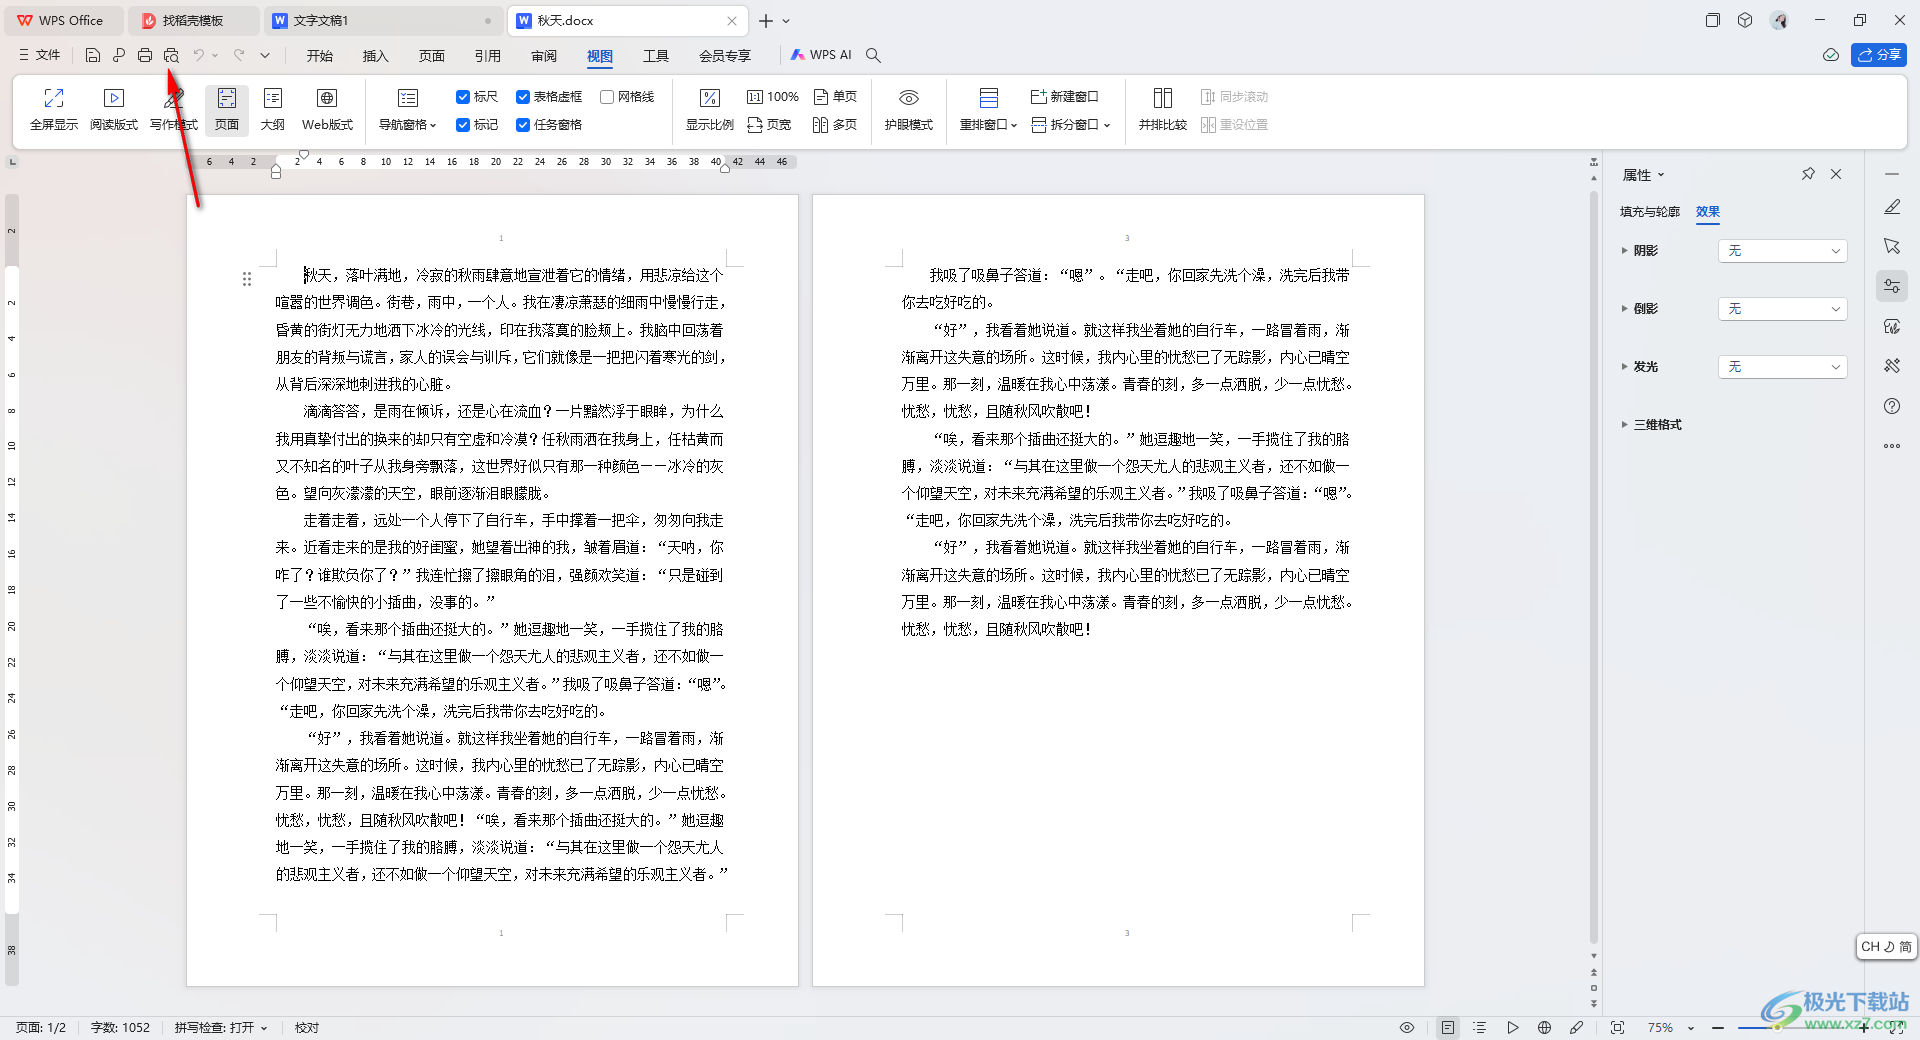Switch to Outline view

click(x=272, y=110)
